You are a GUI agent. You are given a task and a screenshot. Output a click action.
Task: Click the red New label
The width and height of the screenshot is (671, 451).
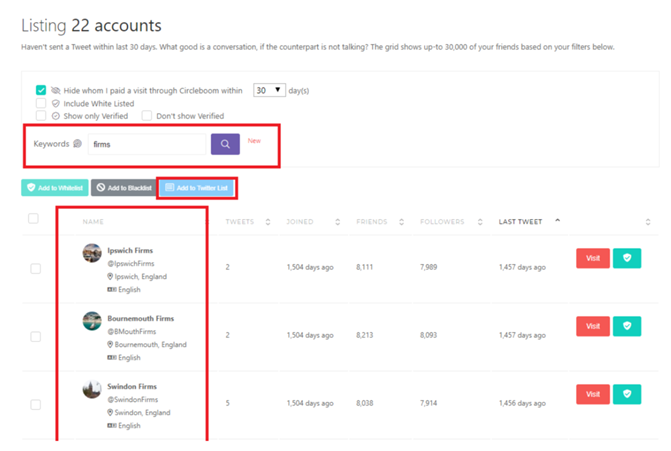point(254,141)
